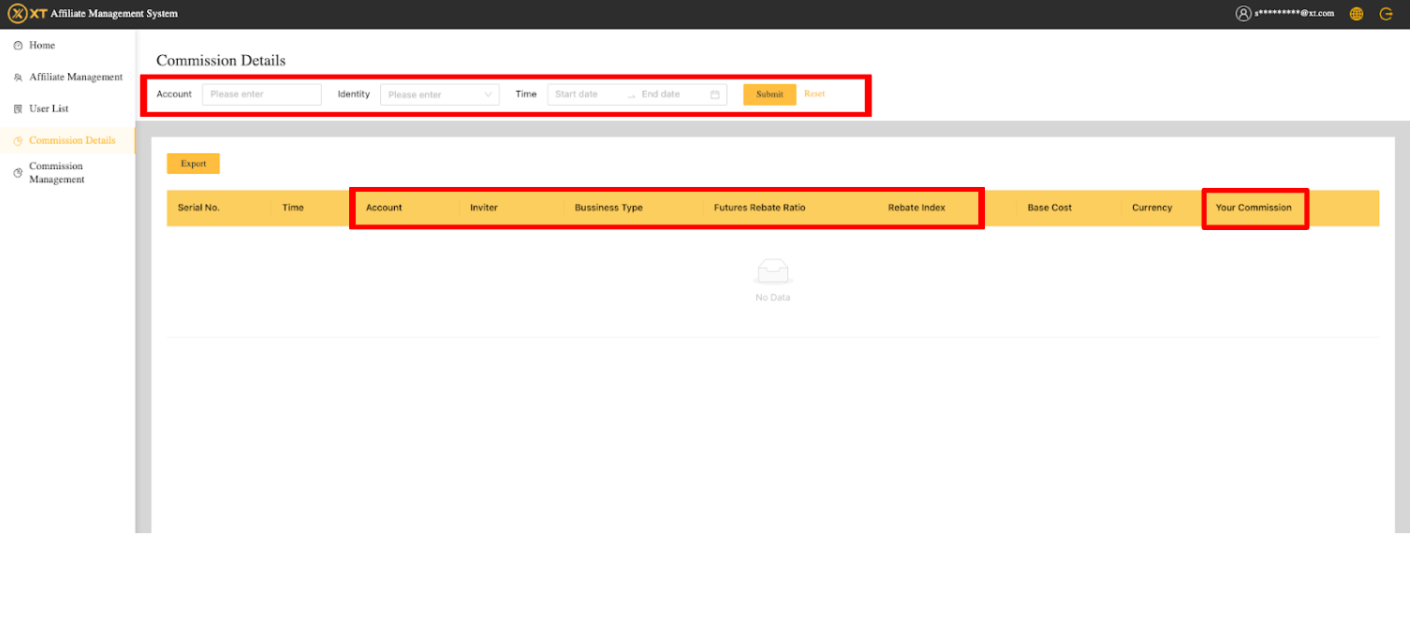The image size is (1419, 621).
Task: Open the language globe icon
Action: point(1356,14)
